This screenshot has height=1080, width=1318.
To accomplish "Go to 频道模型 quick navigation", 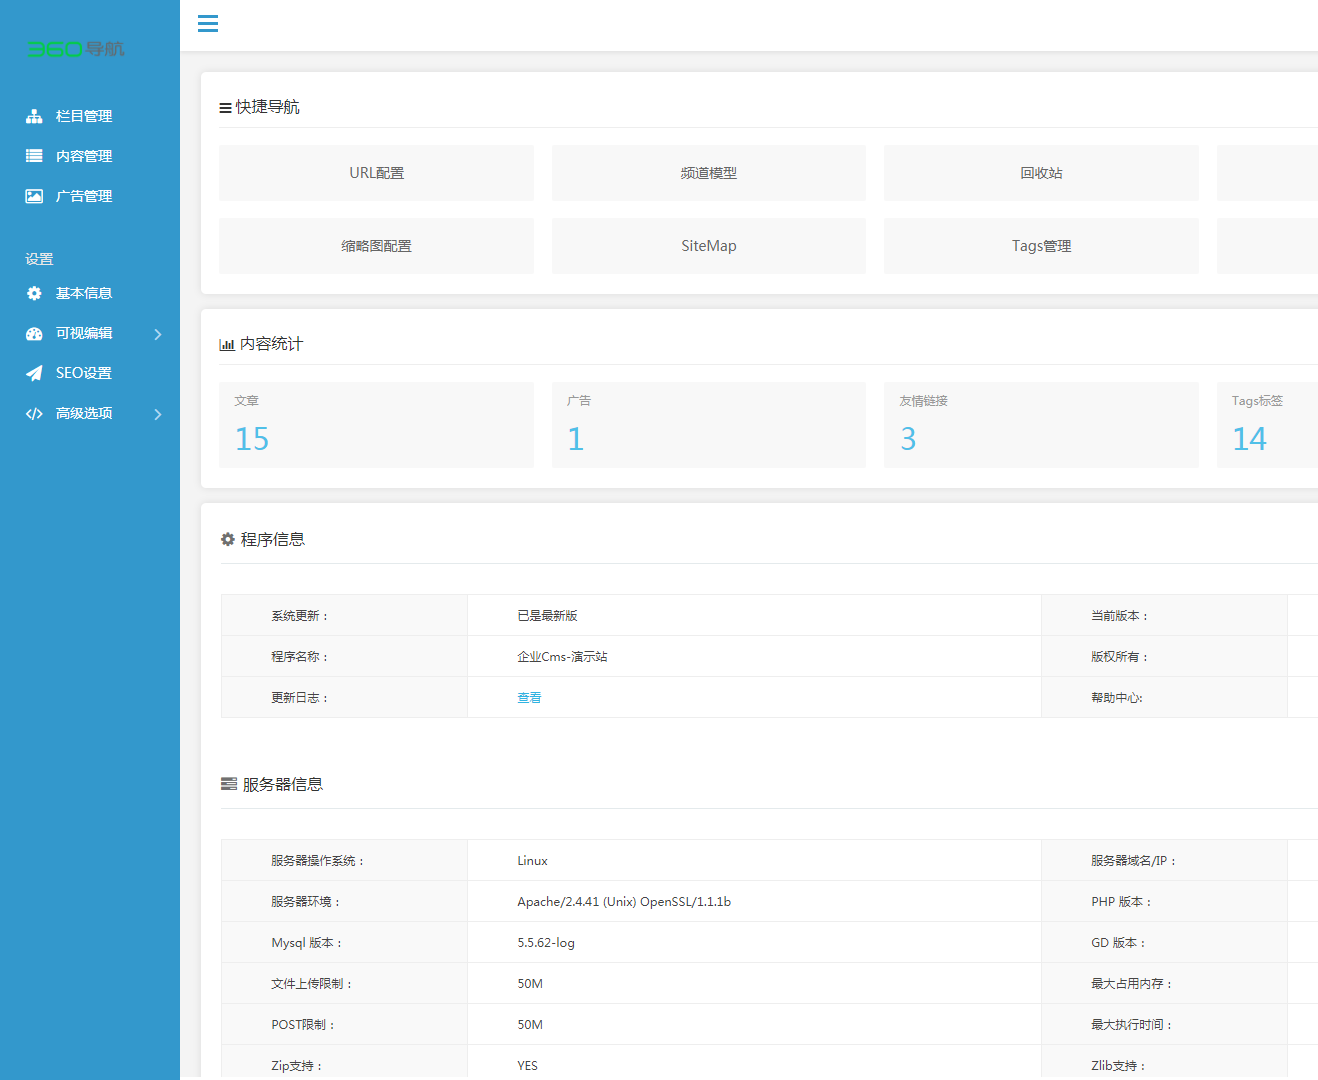I will (708, 173).
